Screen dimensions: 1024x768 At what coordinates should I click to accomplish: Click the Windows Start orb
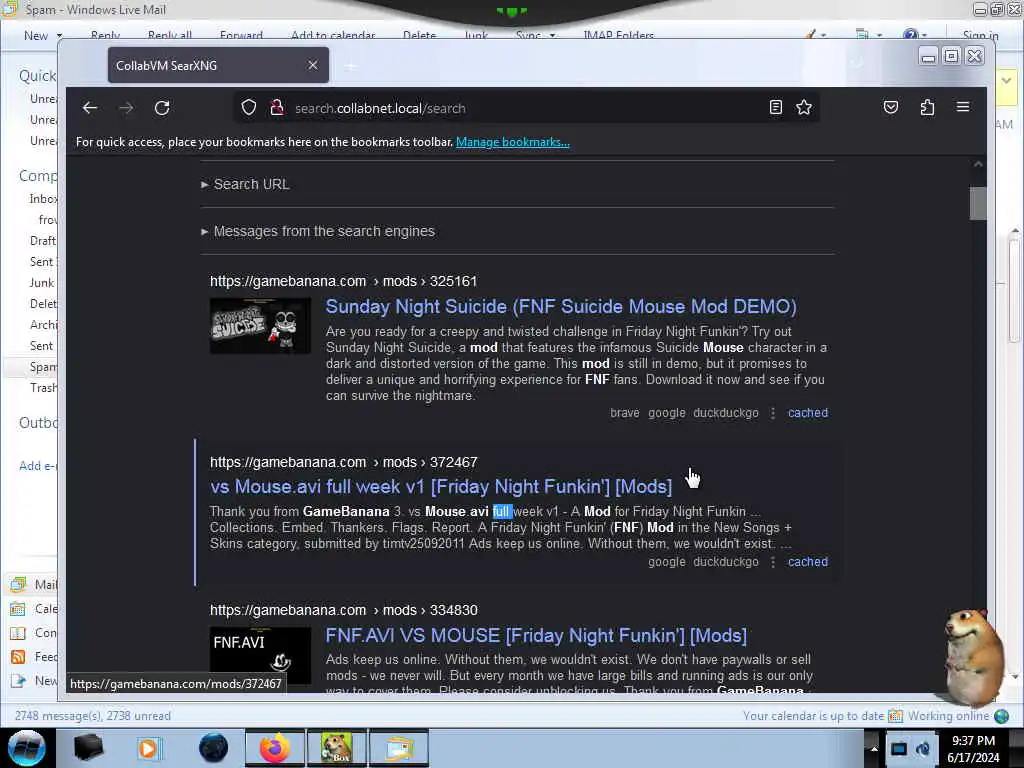pyautogui.click(x=27, y=748)
